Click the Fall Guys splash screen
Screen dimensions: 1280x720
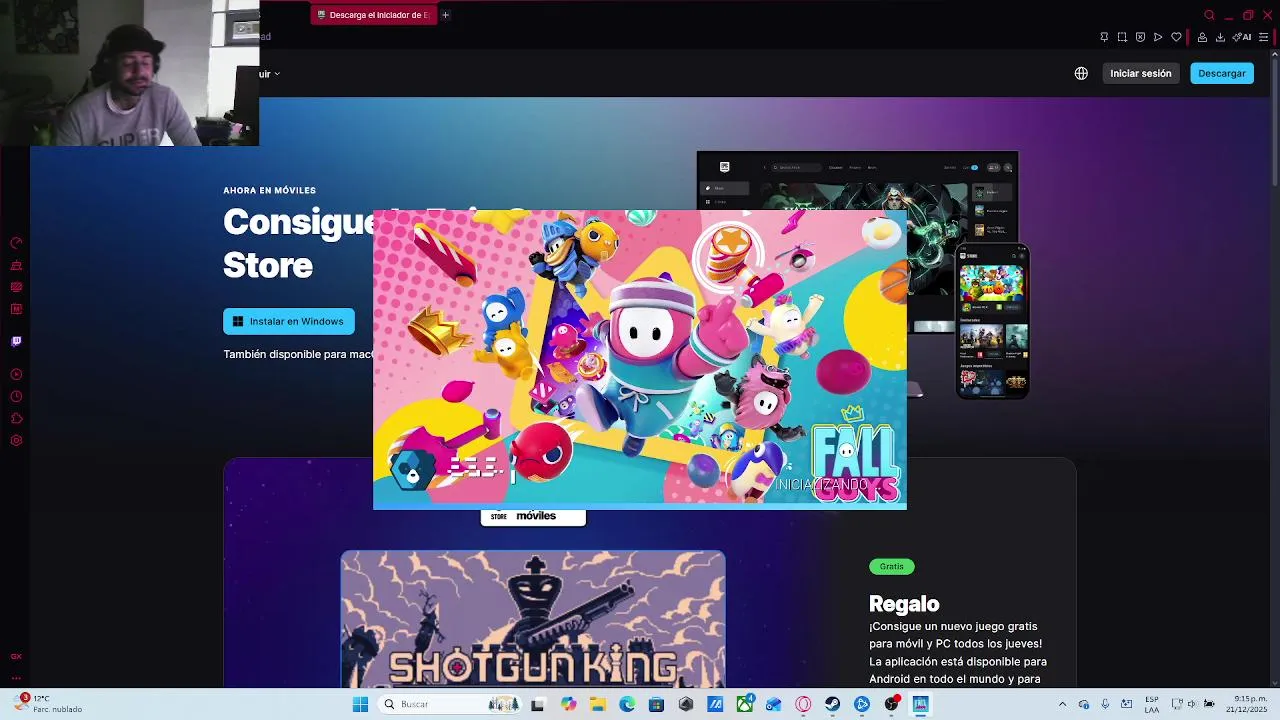pyautogui.click(x=640, y=360)
